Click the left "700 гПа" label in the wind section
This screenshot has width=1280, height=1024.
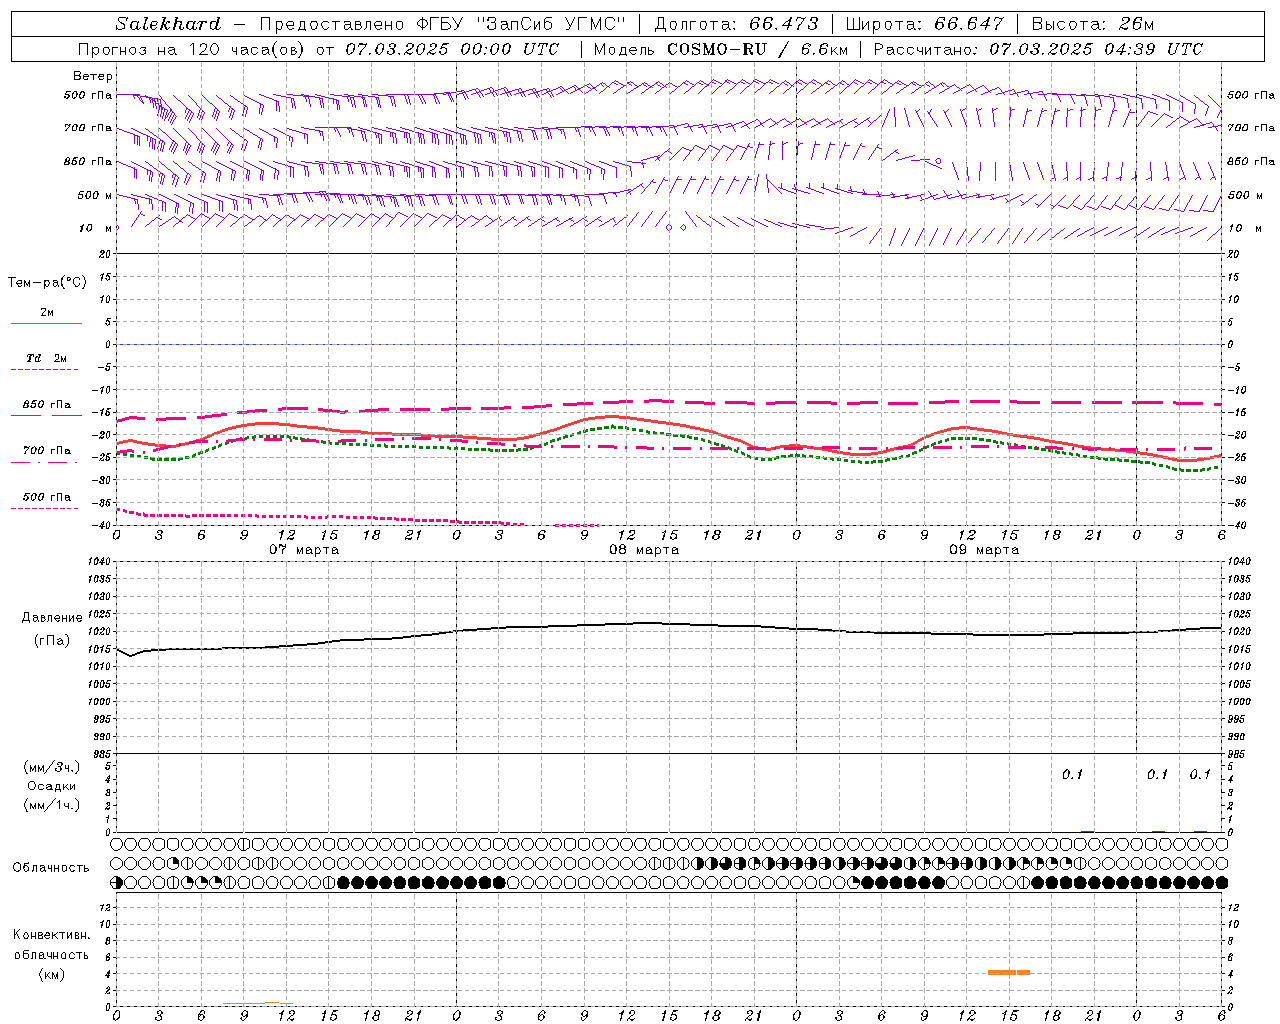click(88, 128)
